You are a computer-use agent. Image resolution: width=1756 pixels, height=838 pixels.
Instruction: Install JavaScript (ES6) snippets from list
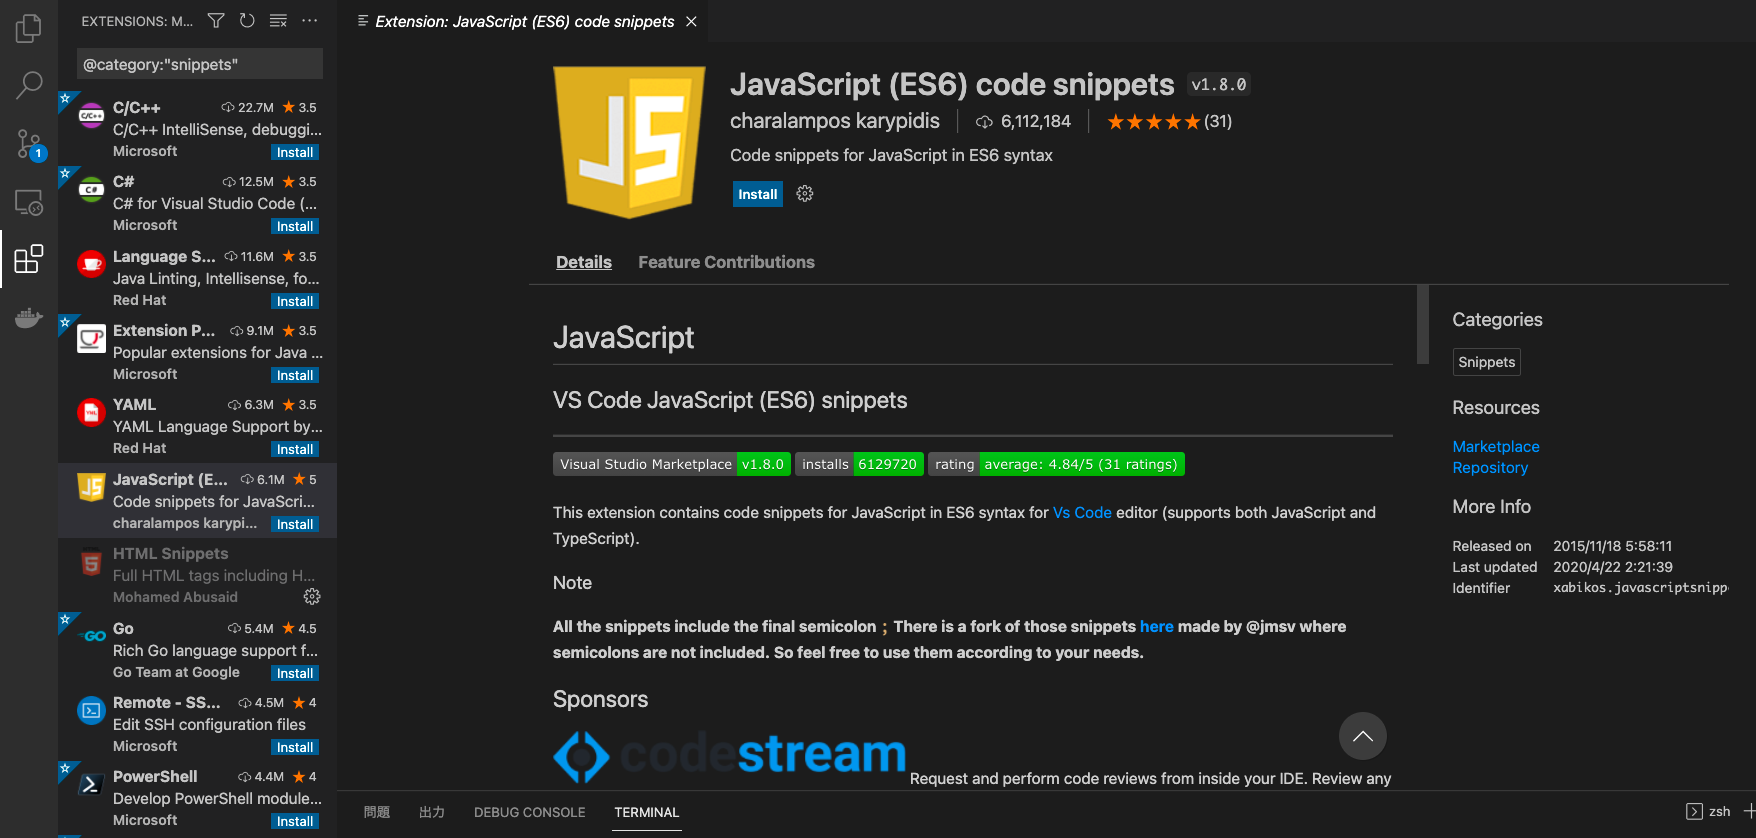[295, 524]
